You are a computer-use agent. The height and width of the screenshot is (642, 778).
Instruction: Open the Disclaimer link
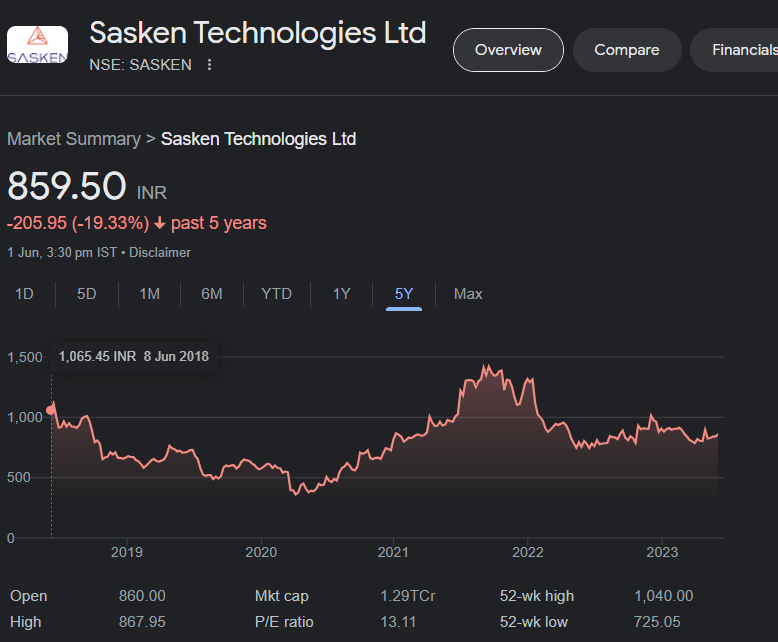[x=160, y=253]
